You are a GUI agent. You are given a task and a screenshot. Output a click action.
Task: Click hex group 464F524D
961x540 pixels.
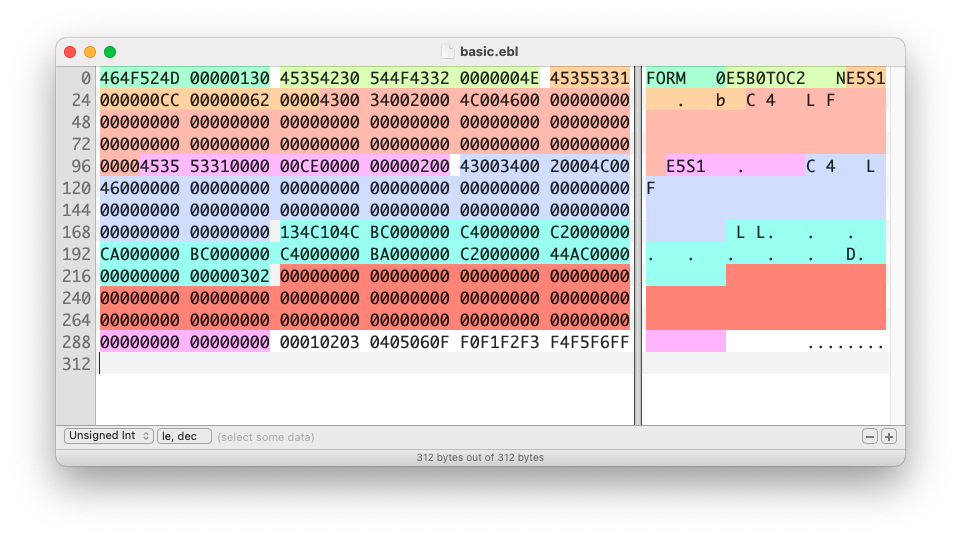pyautogui.click(x=140, y=78)
